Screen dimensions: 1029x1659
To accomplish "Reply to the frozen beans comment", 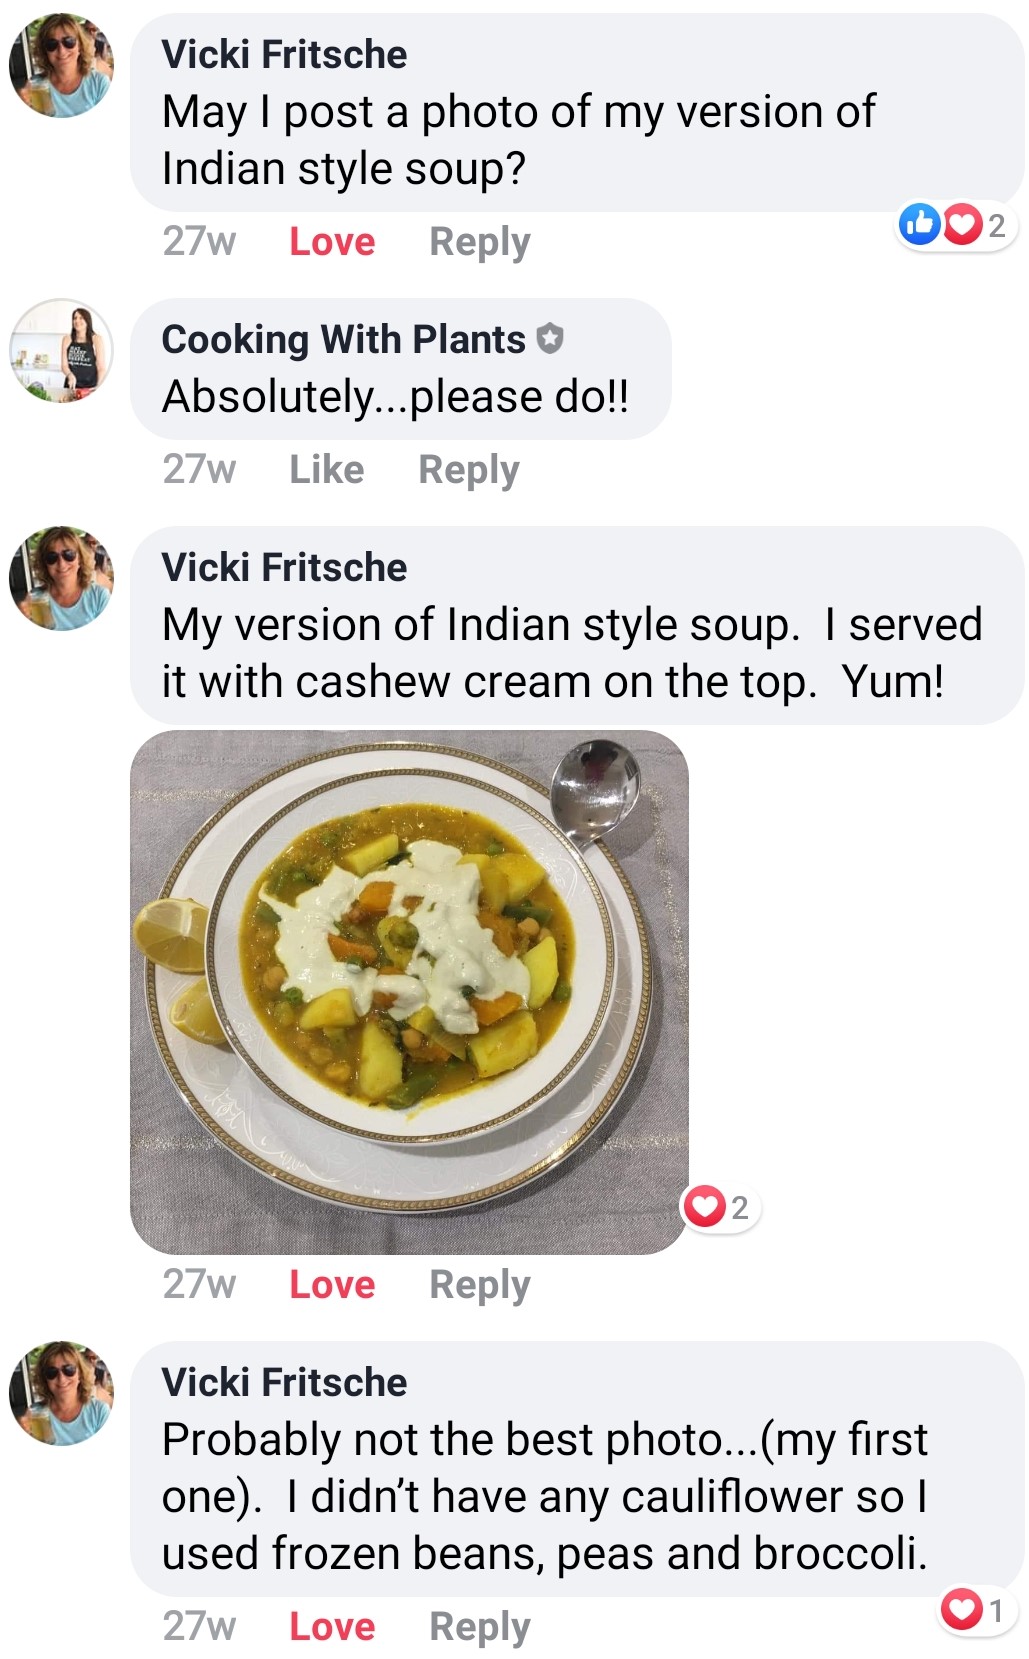I will point(479,1627).
